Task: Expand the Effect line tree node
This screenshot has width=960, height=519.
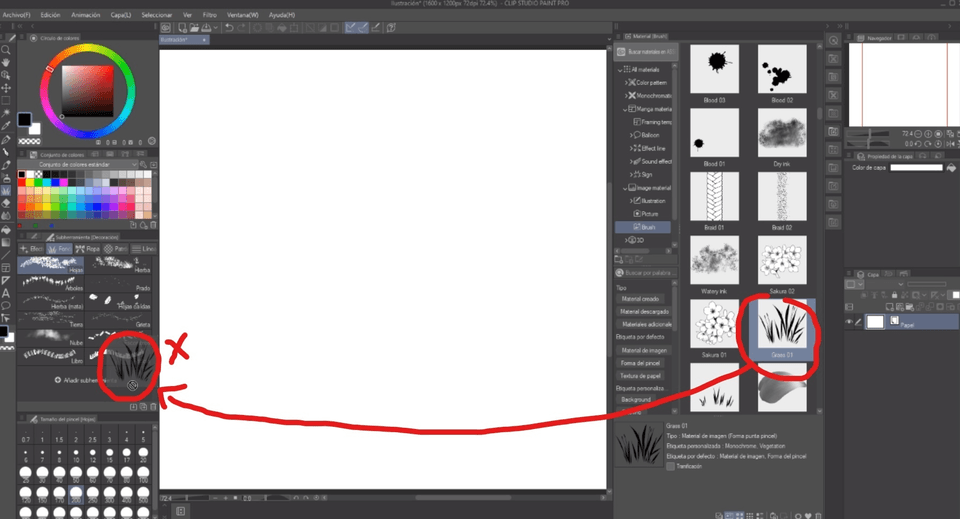Action: coord(631,148)
